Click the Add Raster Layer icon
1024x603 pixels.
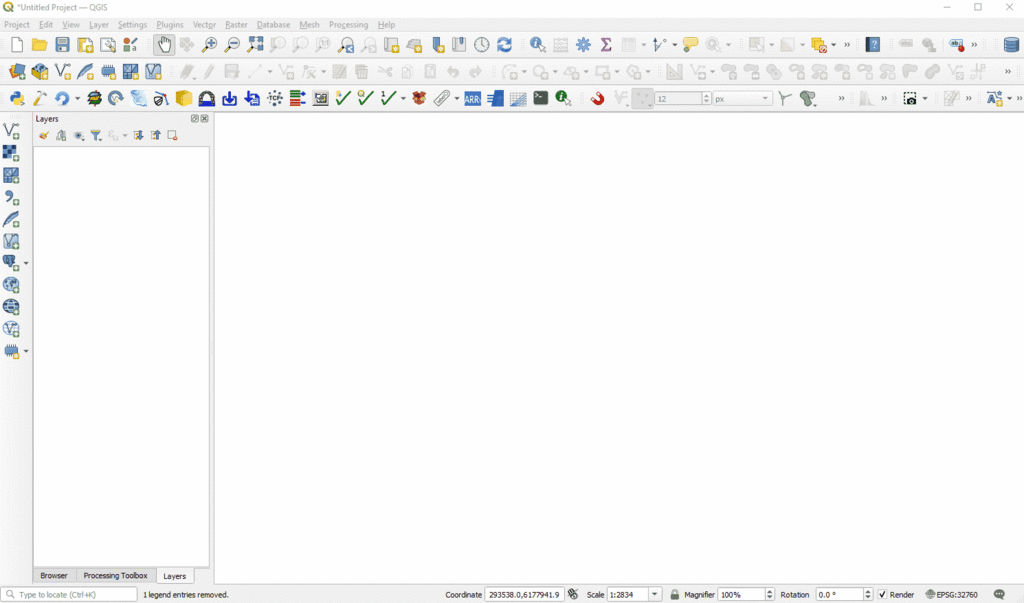[11, 153]
